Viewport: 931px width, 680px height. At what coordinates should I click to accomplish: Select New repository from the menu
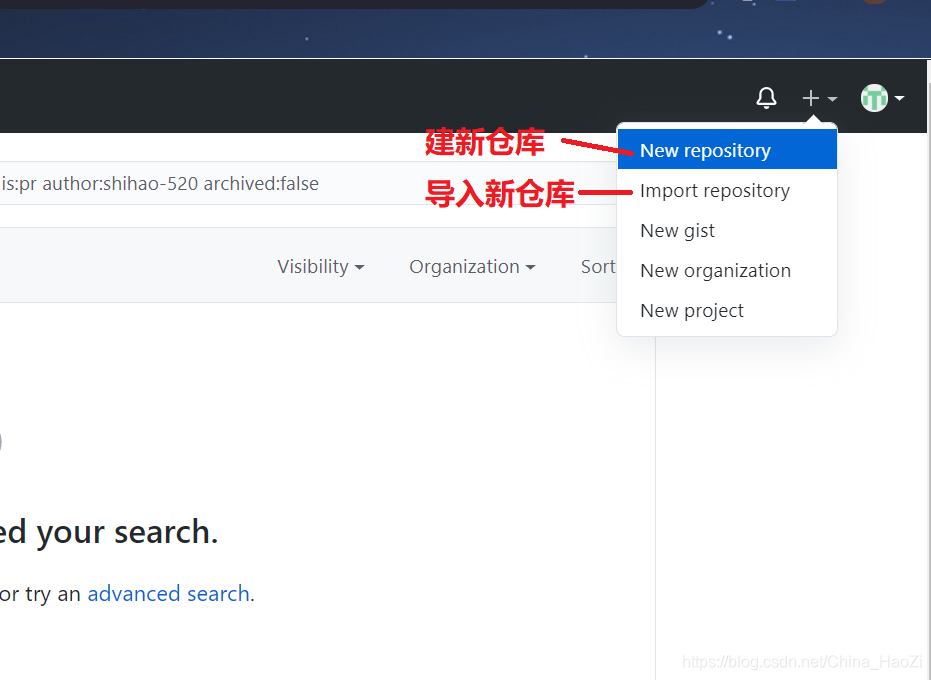(727, 150)
